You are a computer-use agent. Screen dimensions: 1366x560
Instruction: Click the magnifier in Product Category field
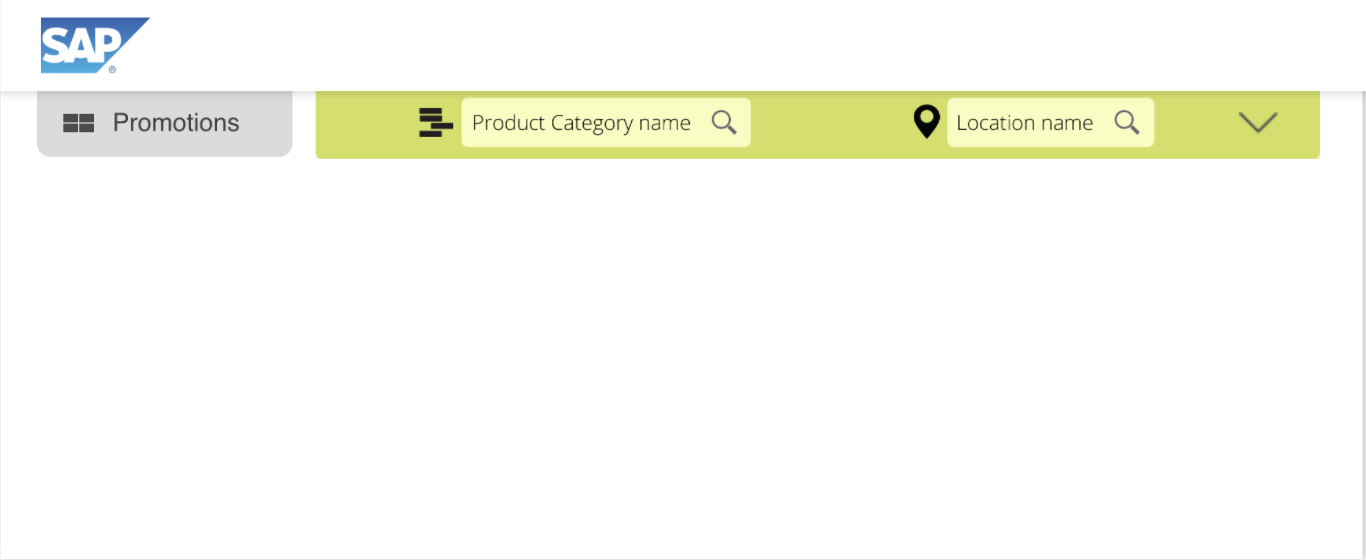tap(724, 122)
